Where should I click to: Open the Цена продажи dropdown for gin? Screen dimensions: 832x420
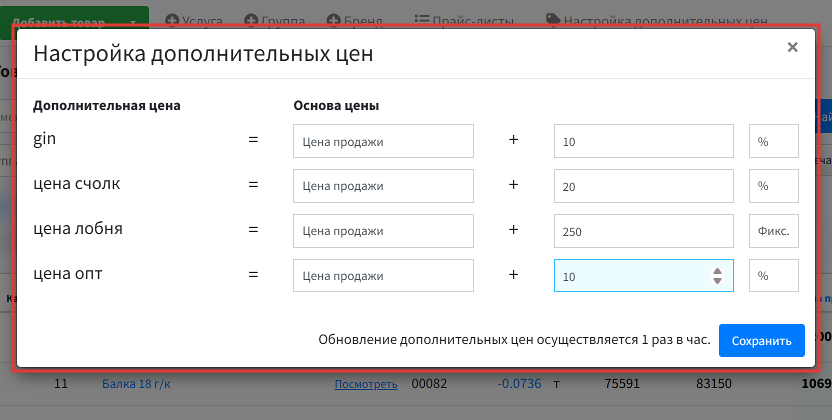[383, 141]
